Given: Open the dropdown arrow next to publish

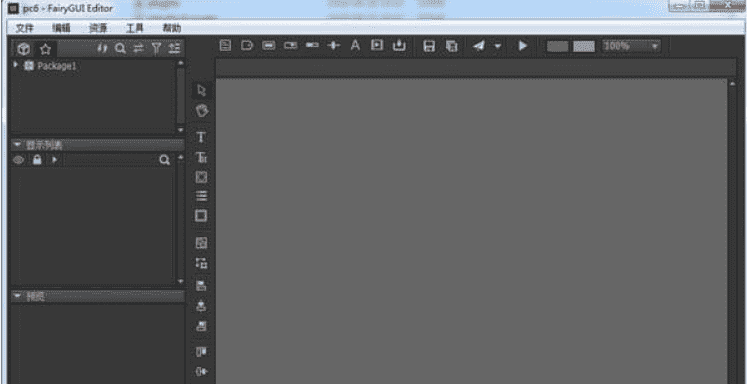Looking at the screenshot, I should tap(498, 46).
